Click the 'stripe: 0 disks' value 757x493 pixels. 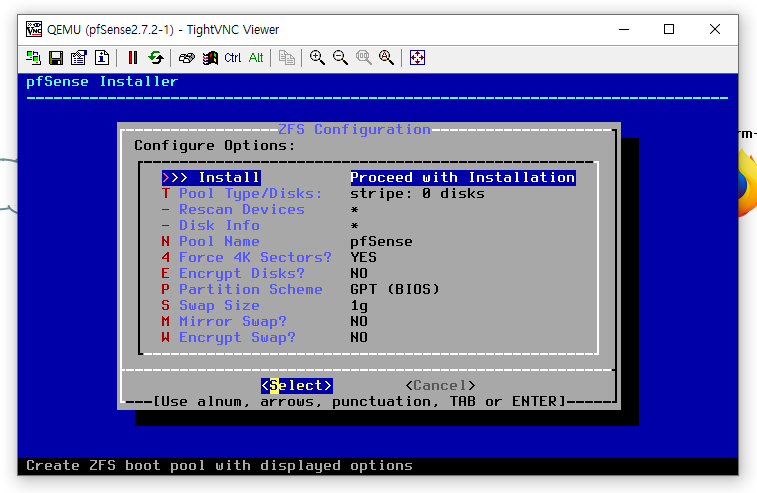click(417, 194)
